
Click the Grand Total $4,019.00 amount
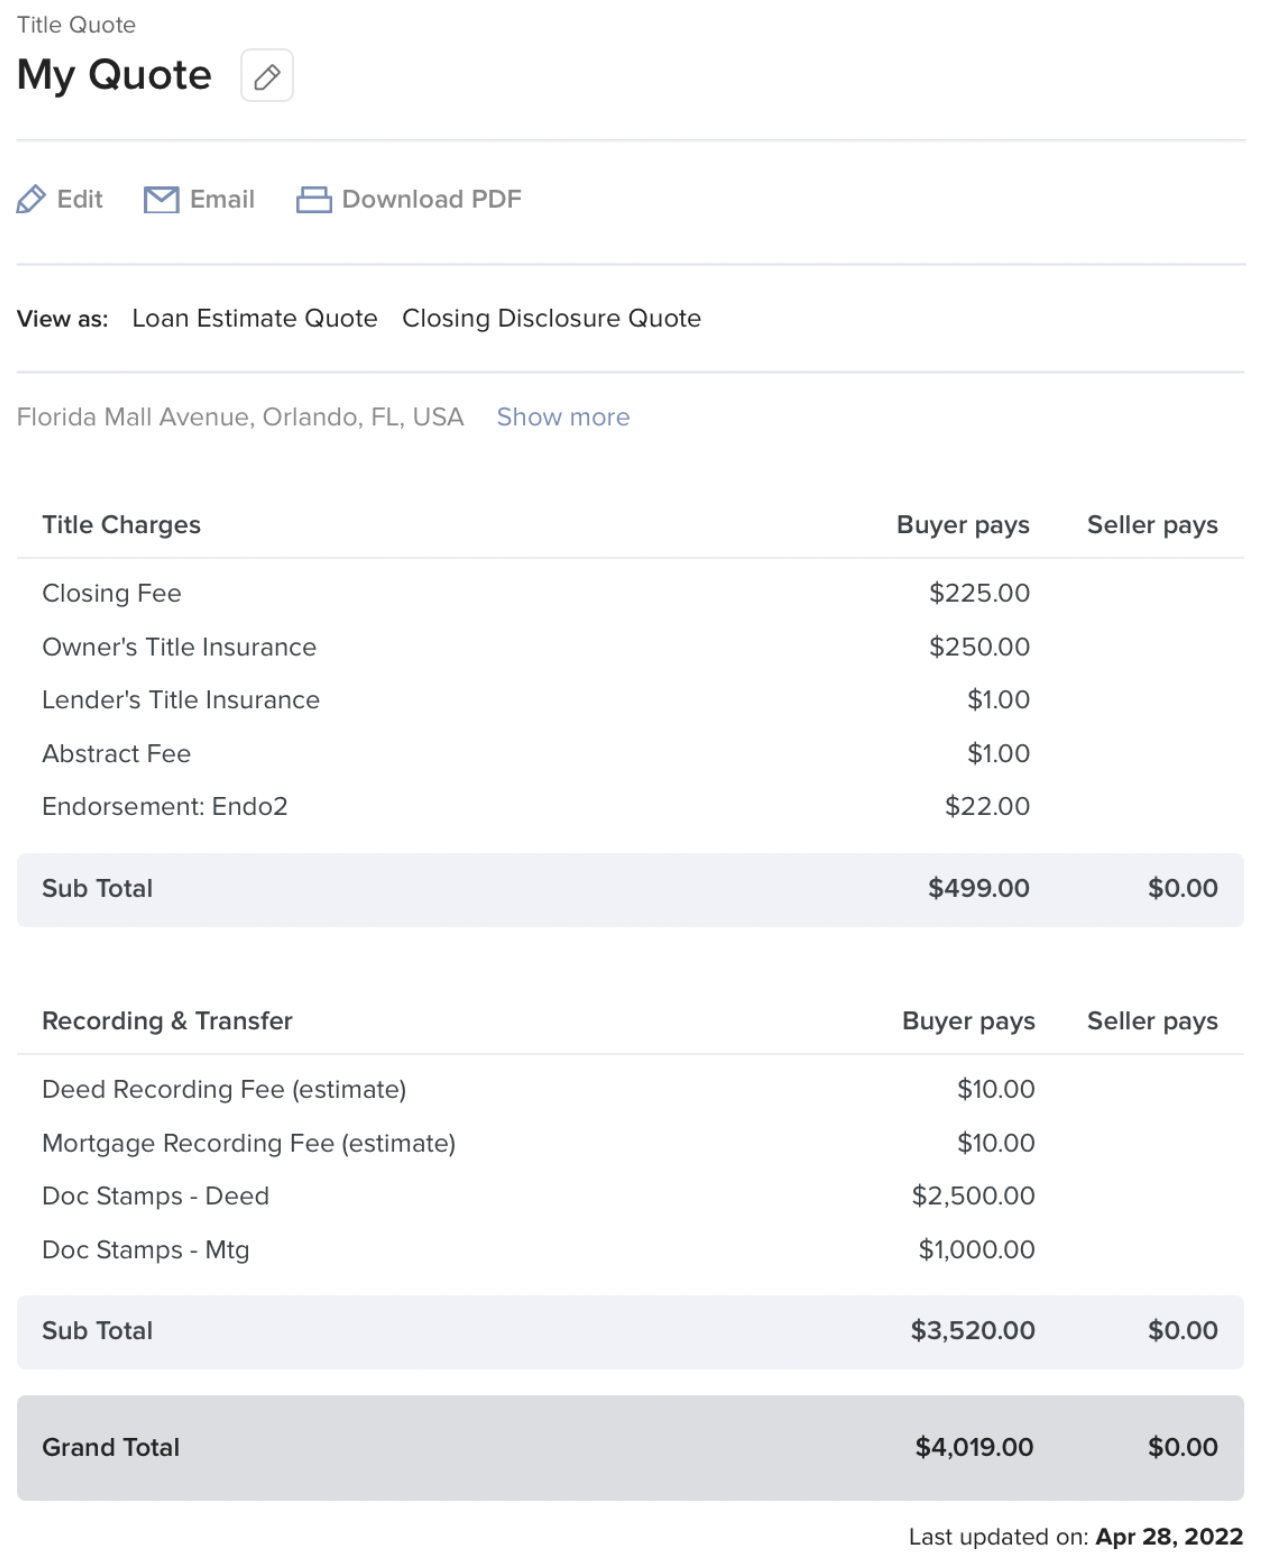tap(974, 1447)
